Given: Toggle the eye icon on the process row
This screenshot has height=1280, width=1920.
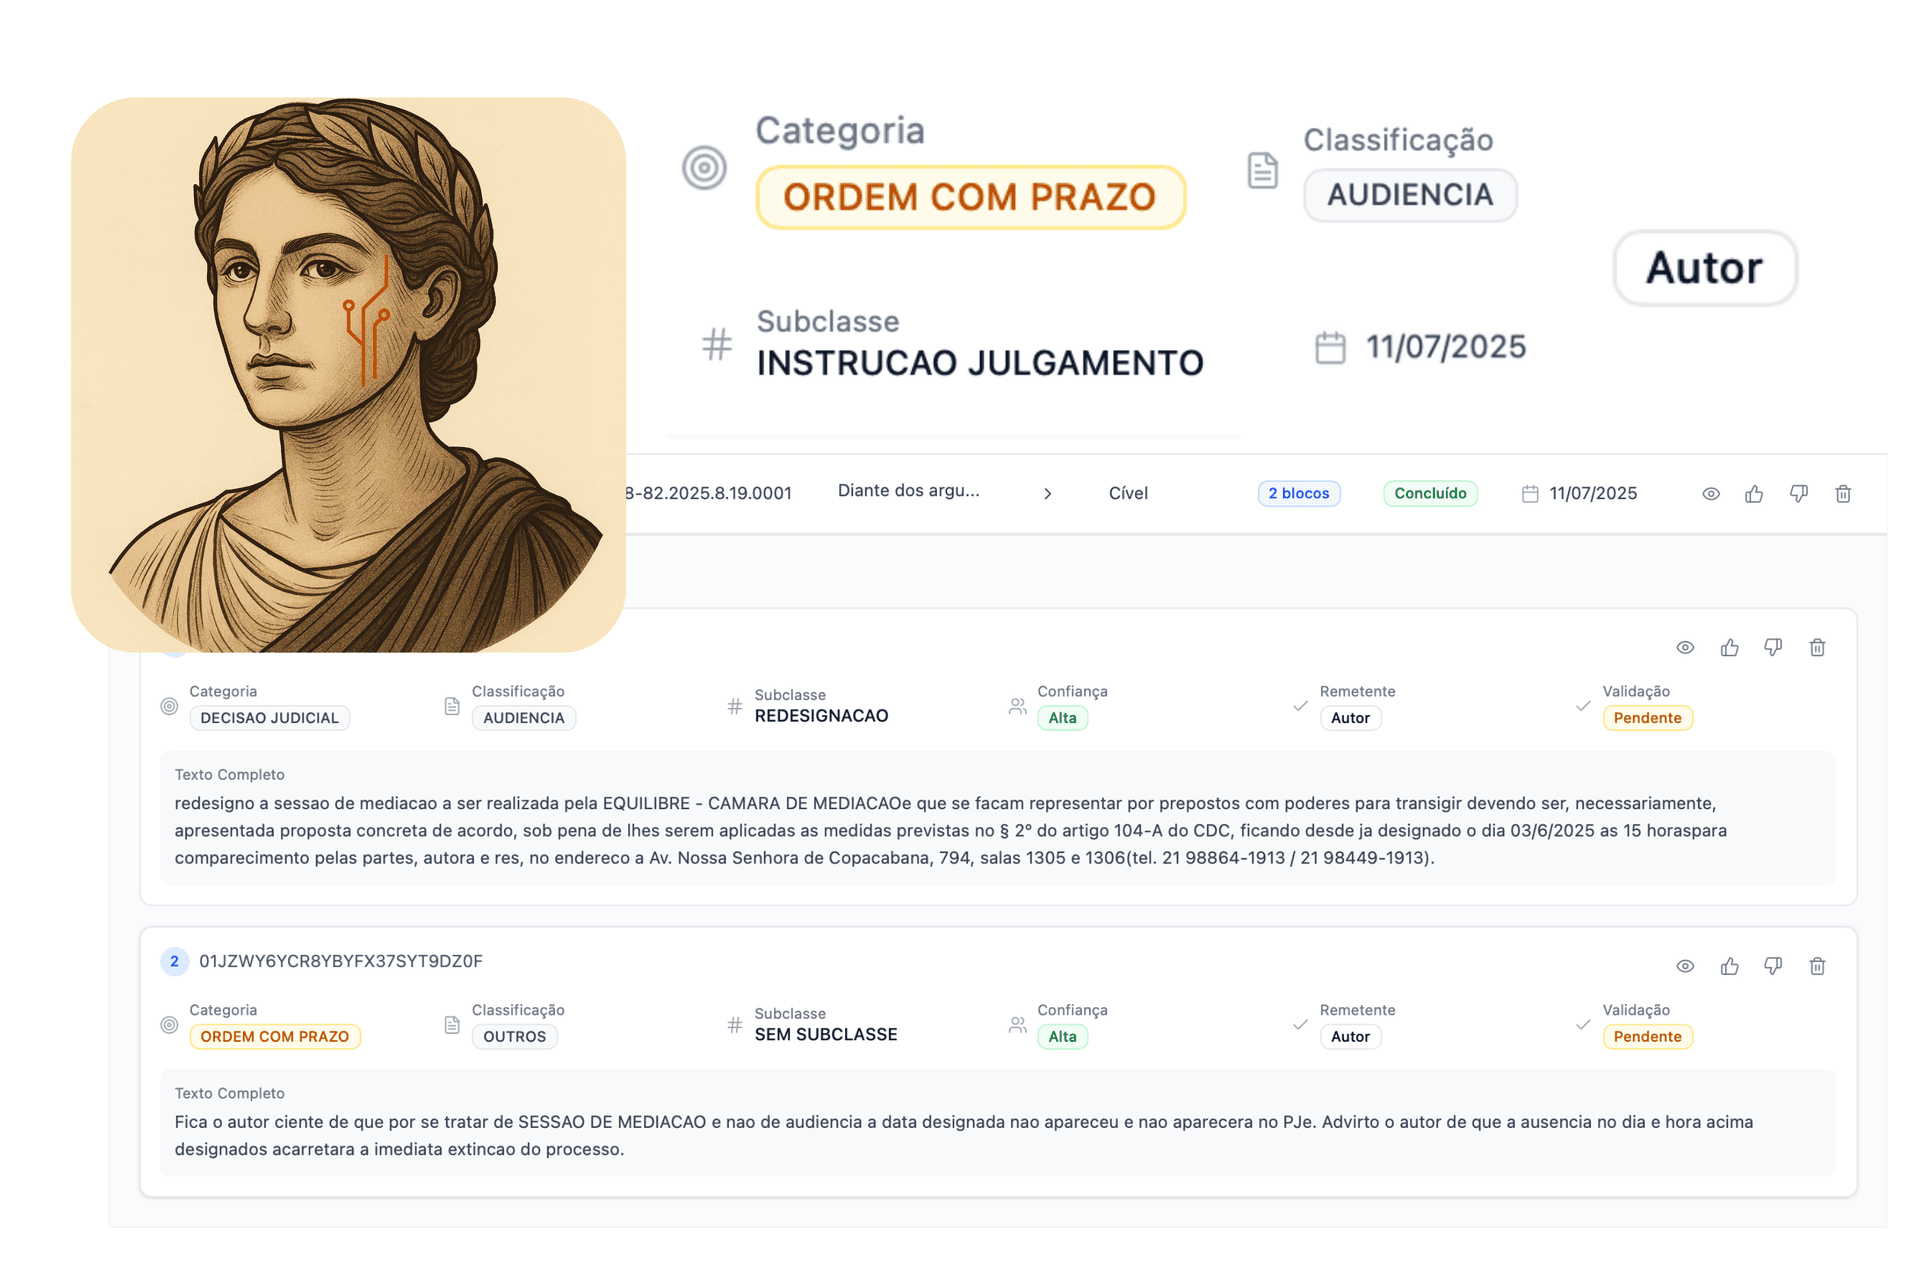Looking at the screenshot, I should (1710, 493).
